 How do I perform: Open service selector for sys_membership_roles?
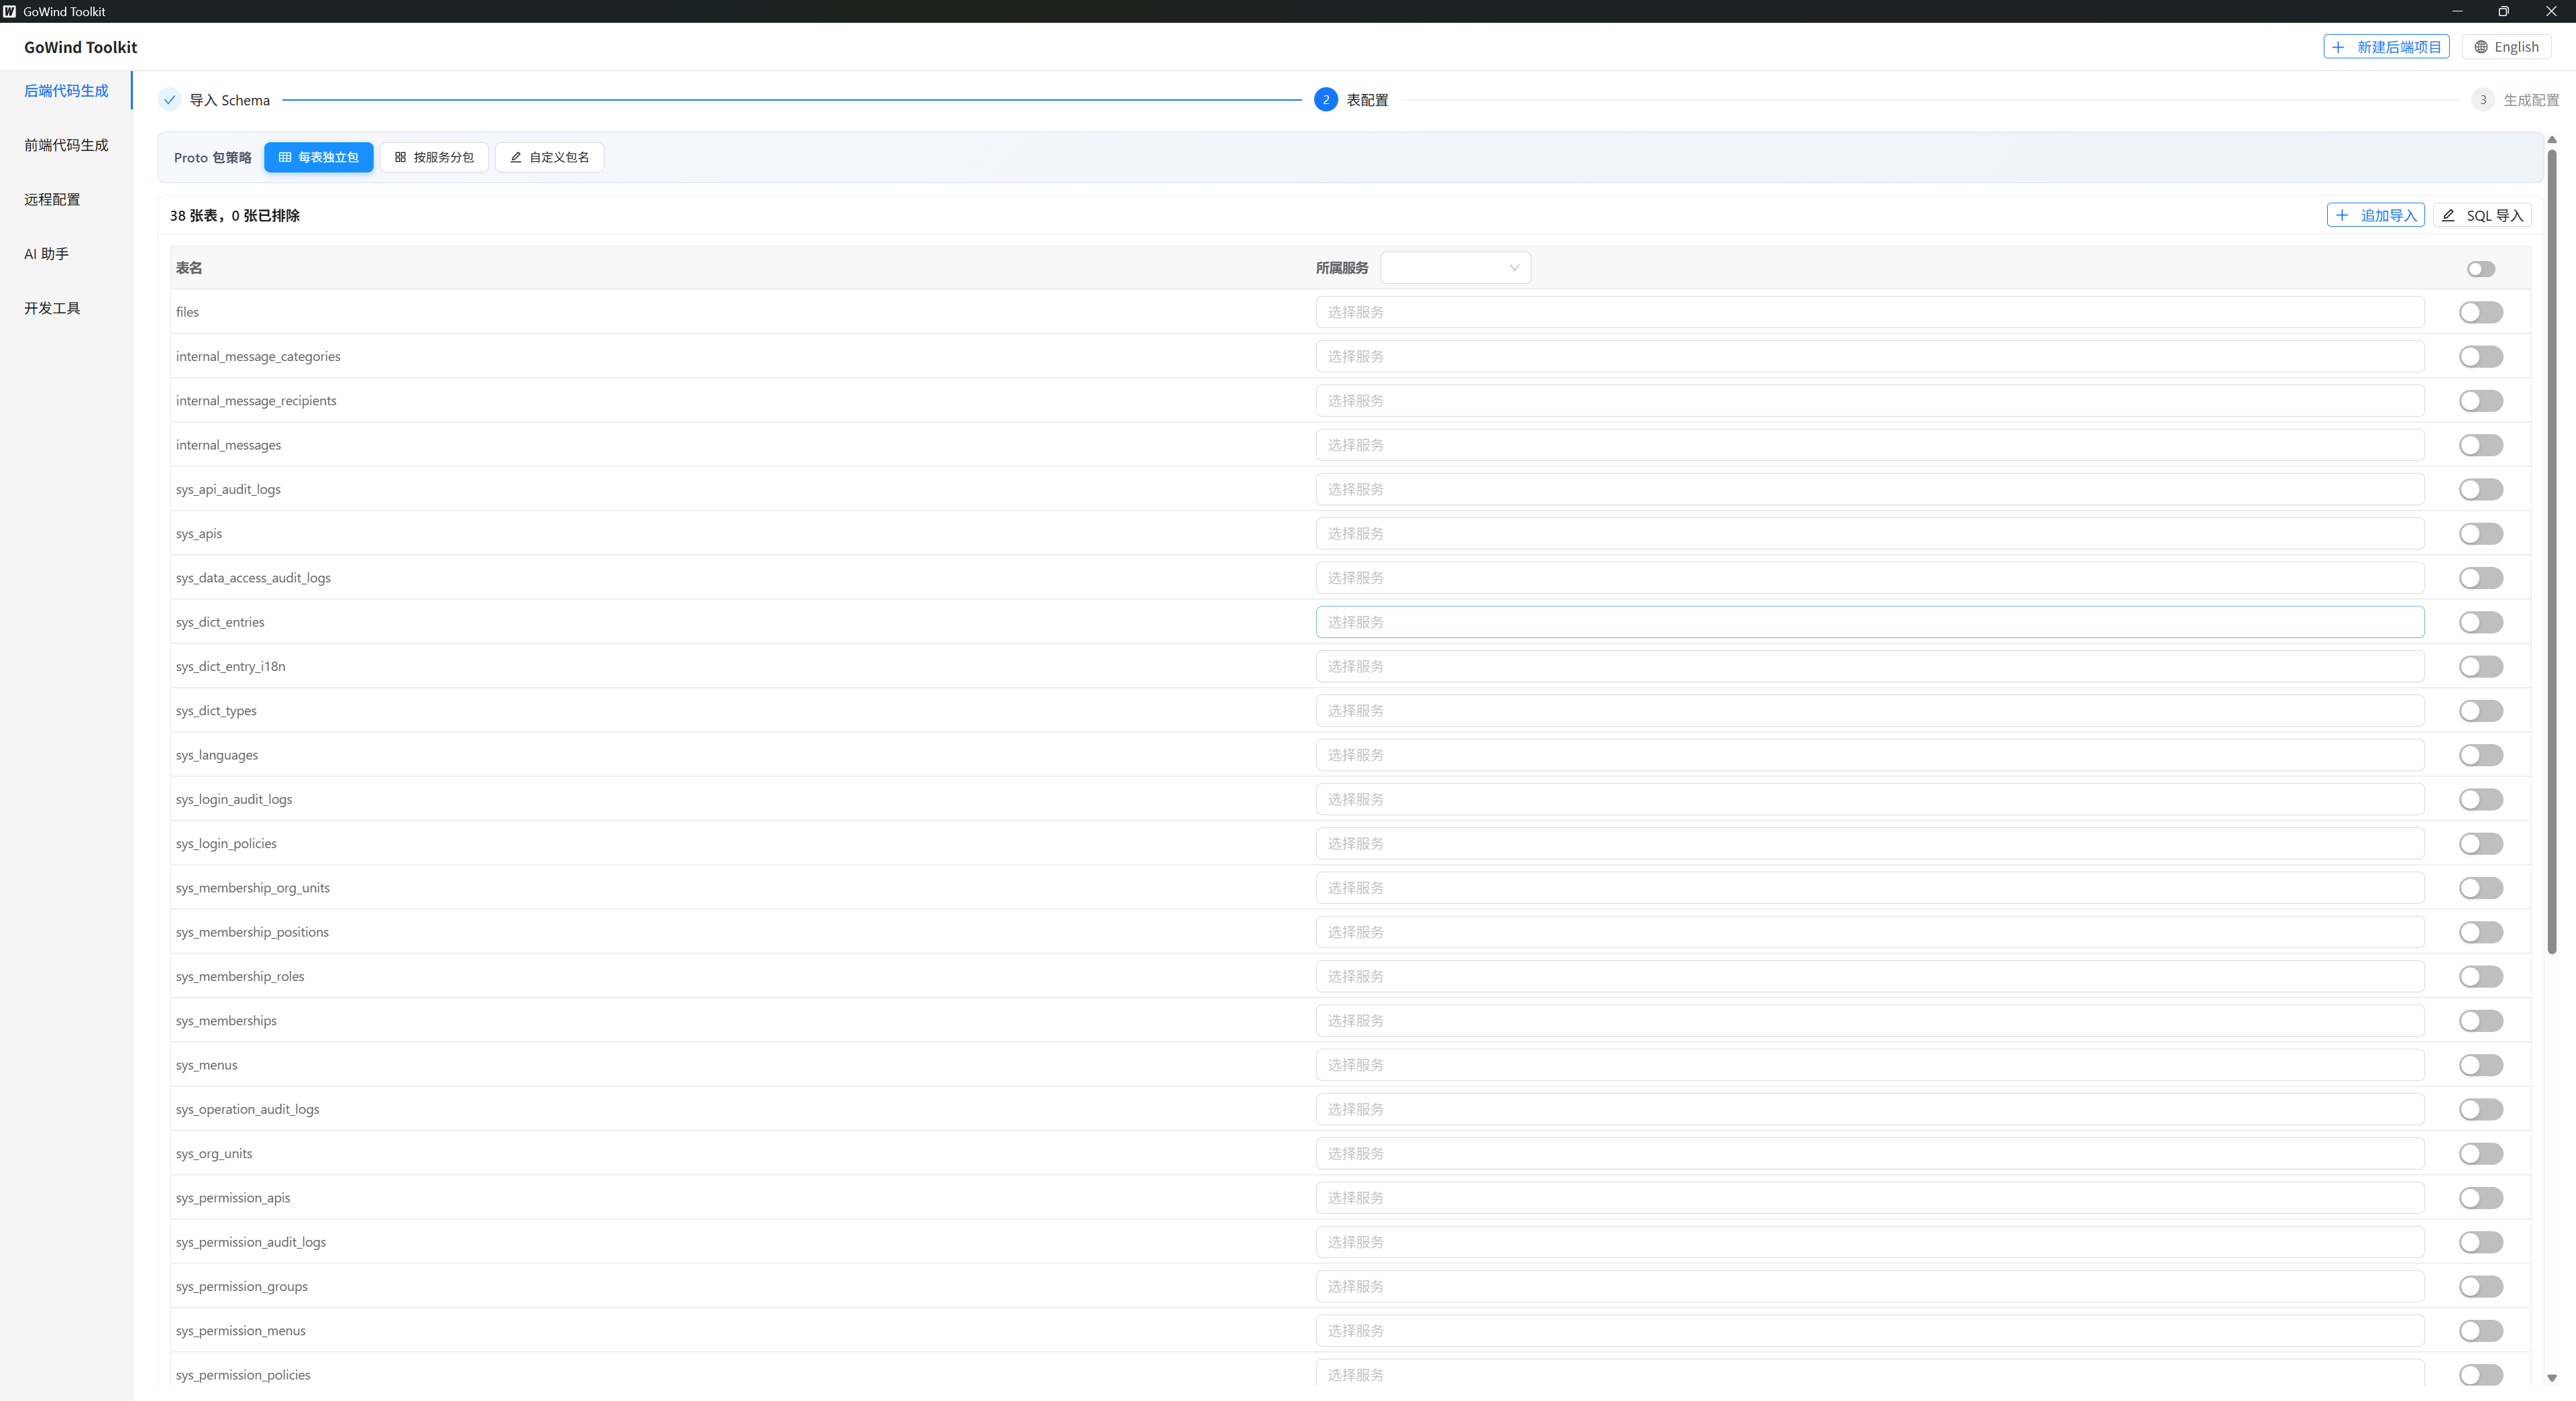point(1870,976)
